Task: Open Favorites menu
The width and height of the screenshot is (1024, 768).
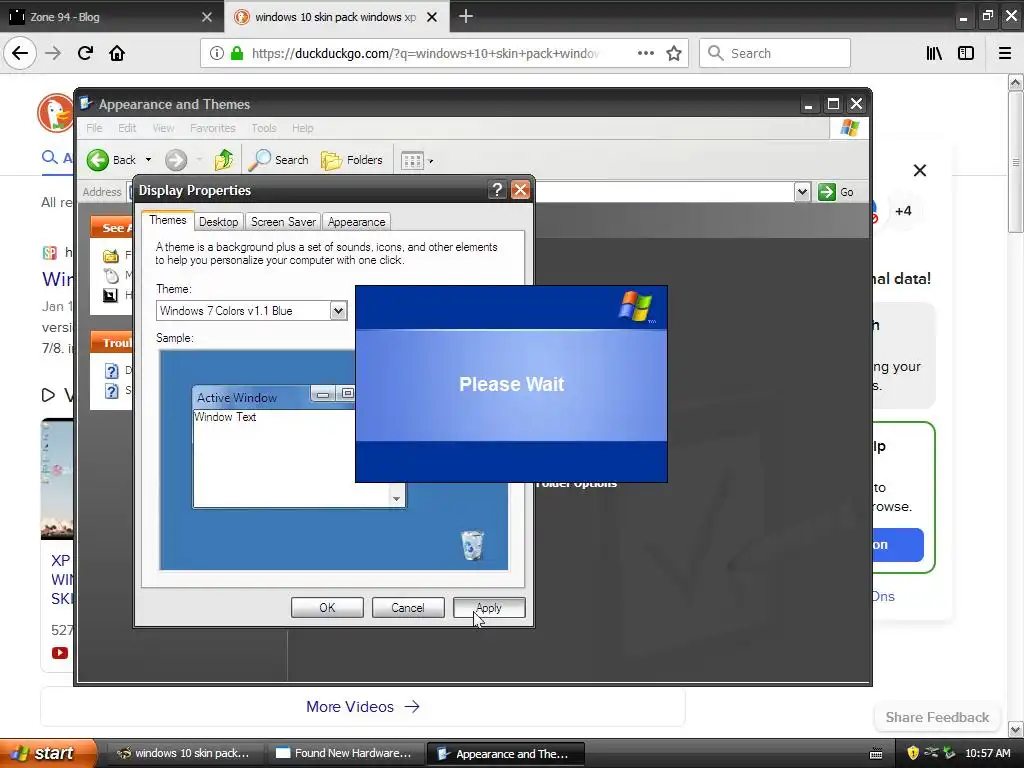Action: click(212, 128)
